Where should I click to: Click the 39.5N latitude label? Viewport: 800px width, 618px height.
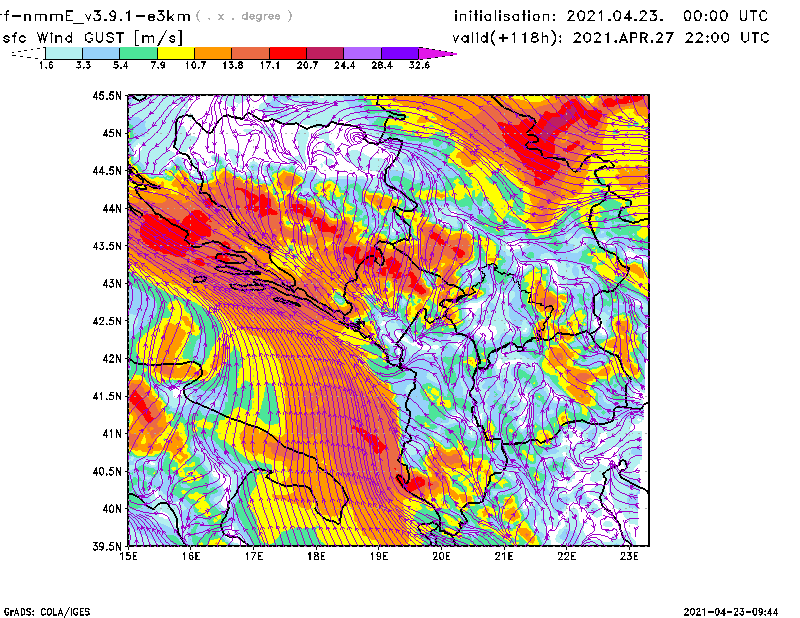point(107,547)
